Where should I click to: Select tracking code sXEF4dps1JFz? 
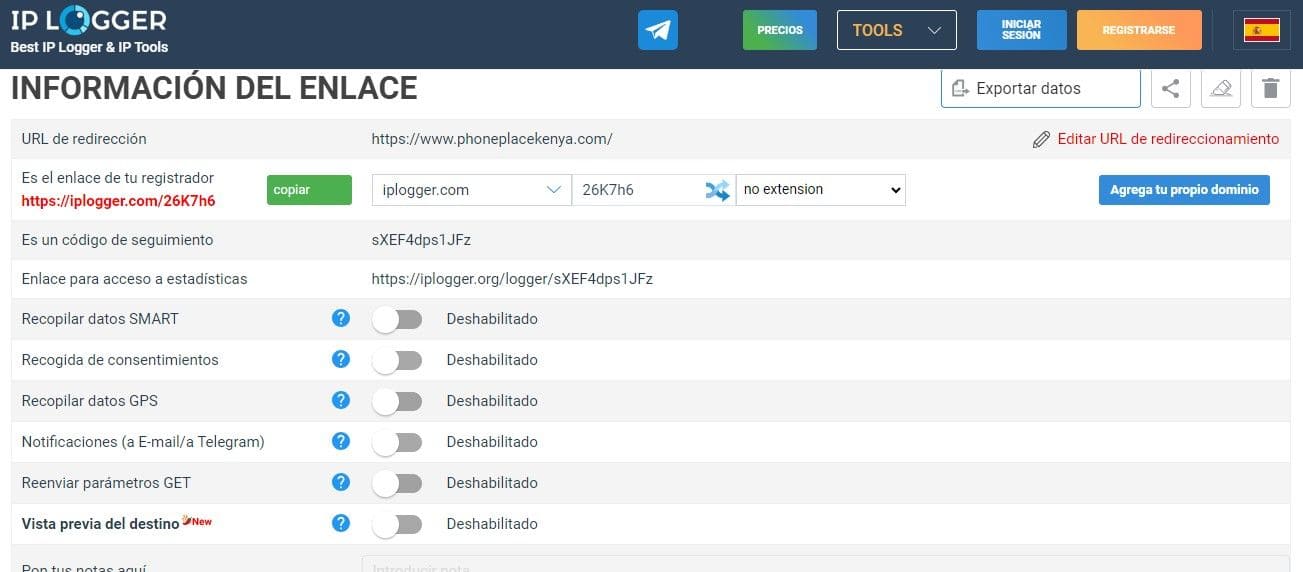click(421, 240)
